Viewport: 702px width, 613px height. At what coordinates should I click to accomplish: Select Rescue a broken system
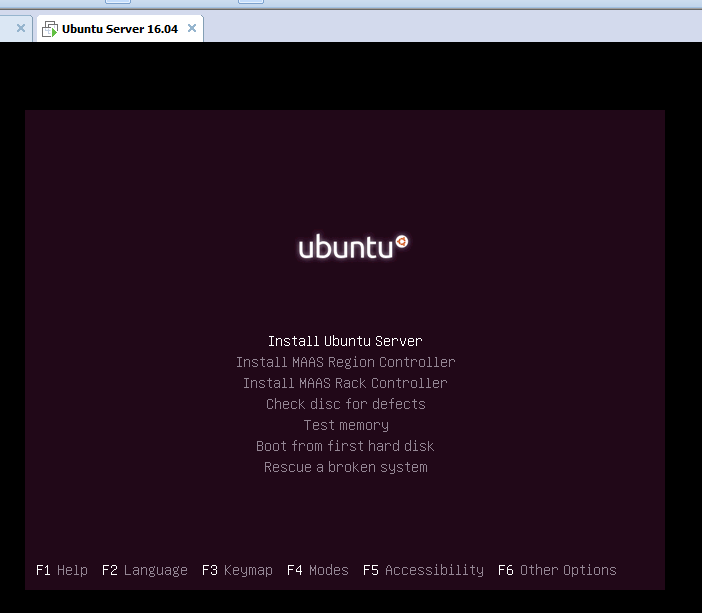click(346, 467)
